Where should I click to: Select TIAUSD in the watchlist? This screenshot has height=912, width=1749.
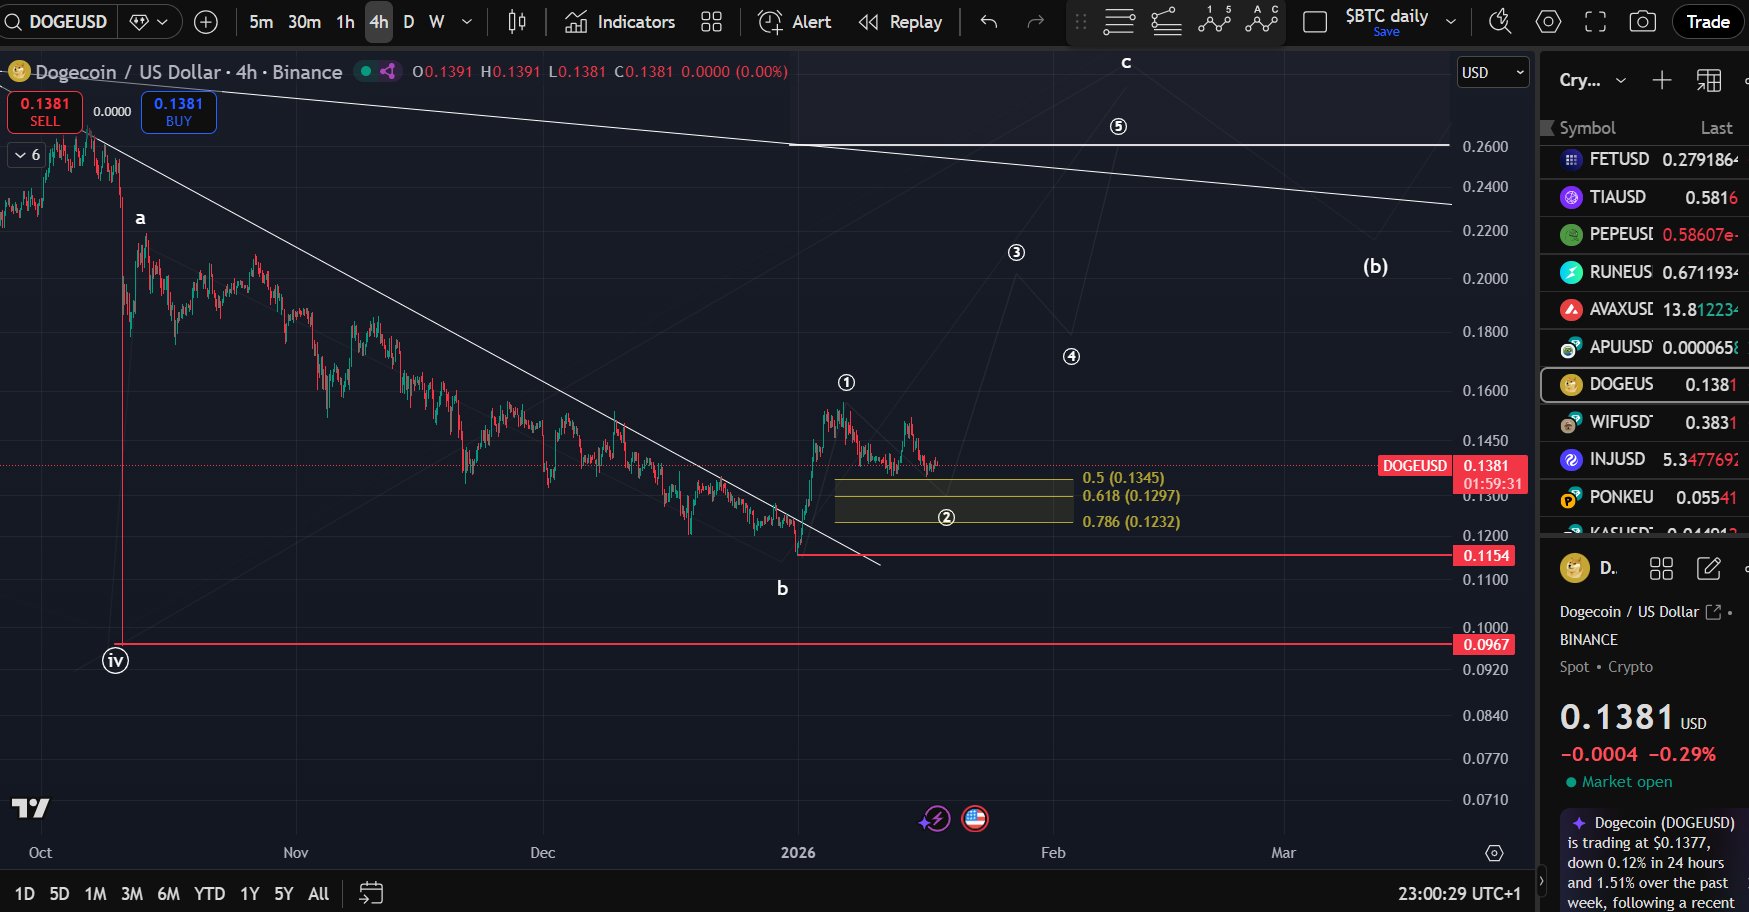tap(1645, 197)
